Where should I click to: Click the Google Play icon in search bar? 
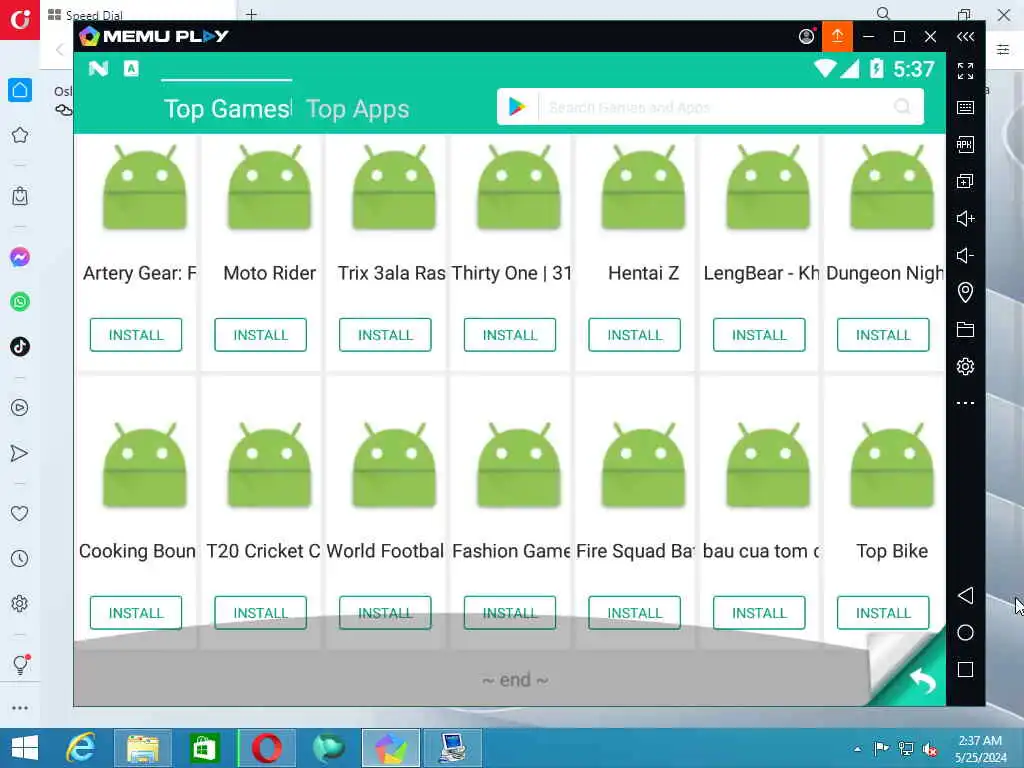(517, 106)
